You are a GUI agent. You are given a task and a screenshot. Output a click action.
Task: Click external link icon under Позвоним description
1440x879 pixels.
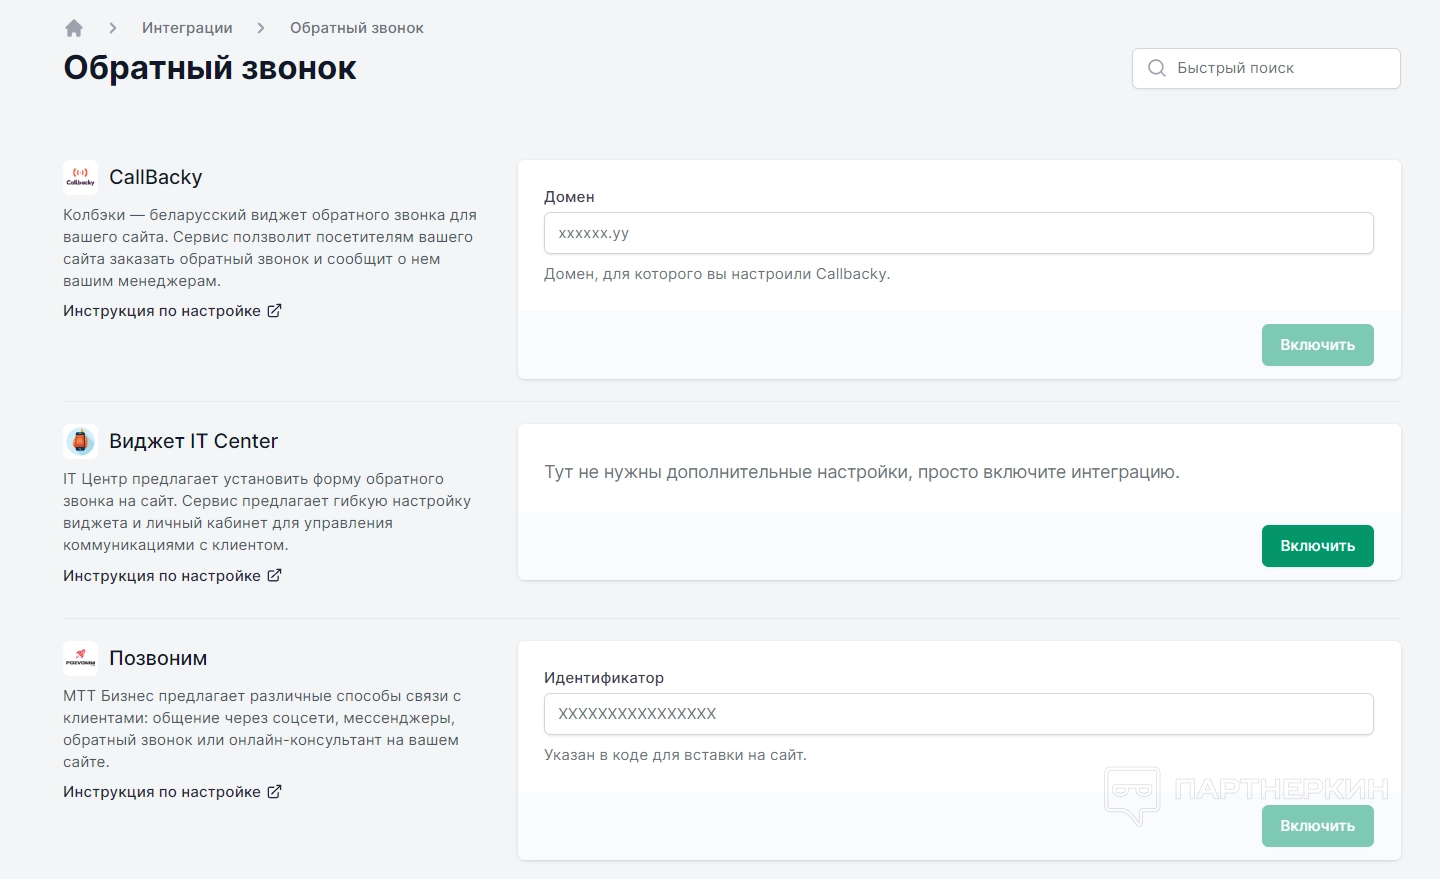click(x=275, y=792)
